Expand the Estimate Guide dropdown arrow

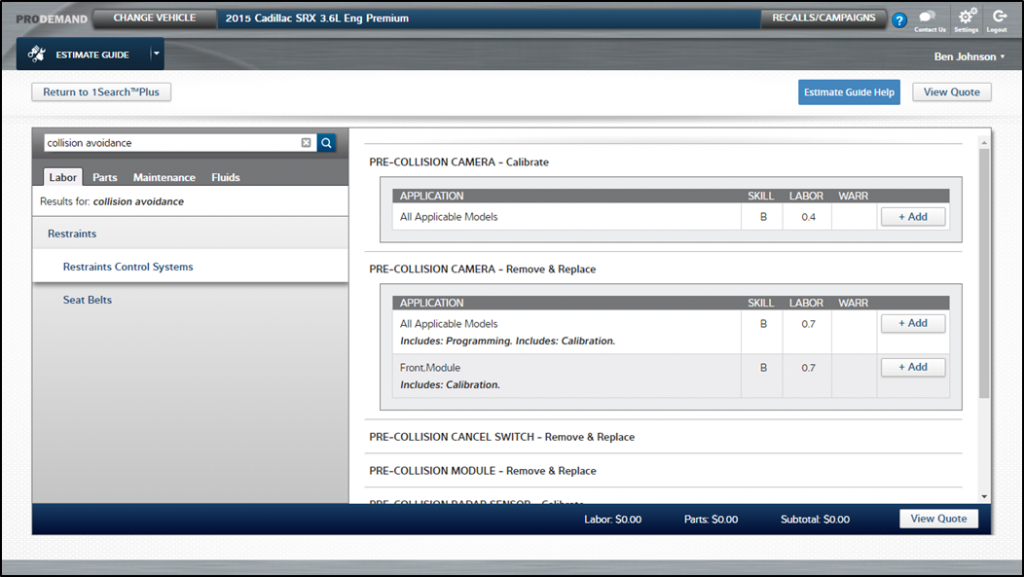tap(155, 54)
